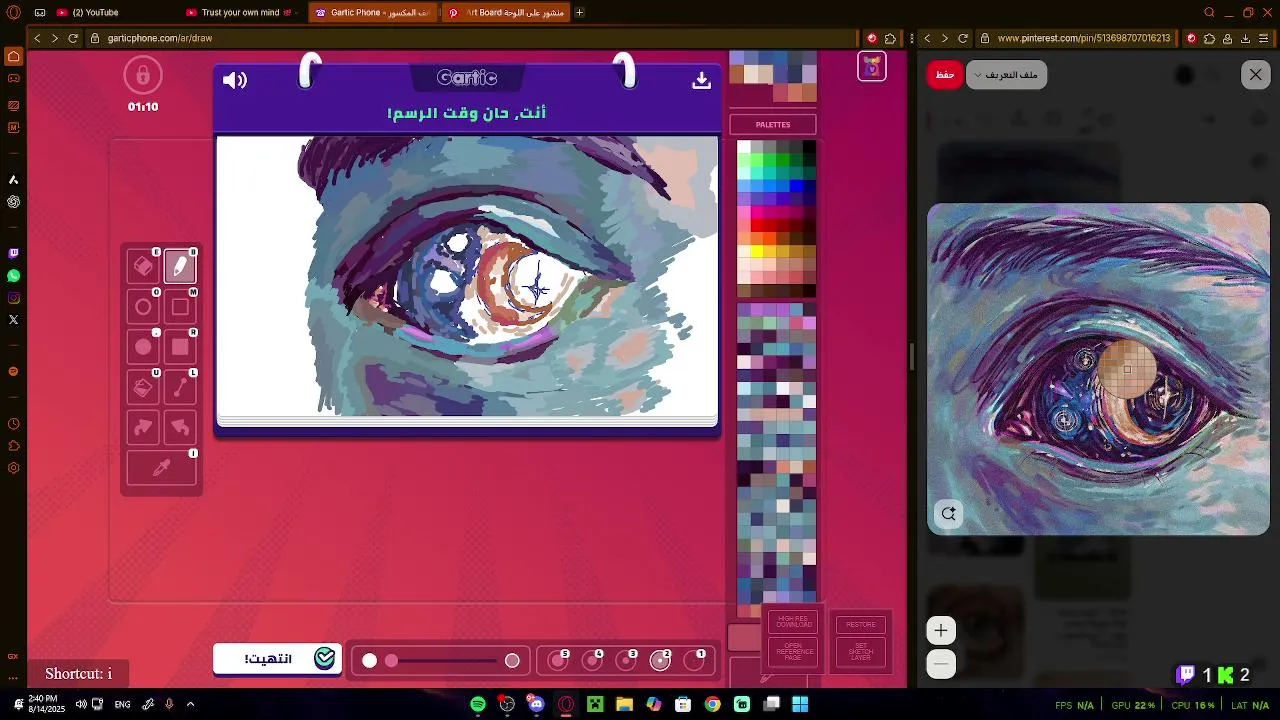The width and height of the screenshot is (1280, 720).
Task: Zoom out with Pinterest minus button
Action: [941, 664]
